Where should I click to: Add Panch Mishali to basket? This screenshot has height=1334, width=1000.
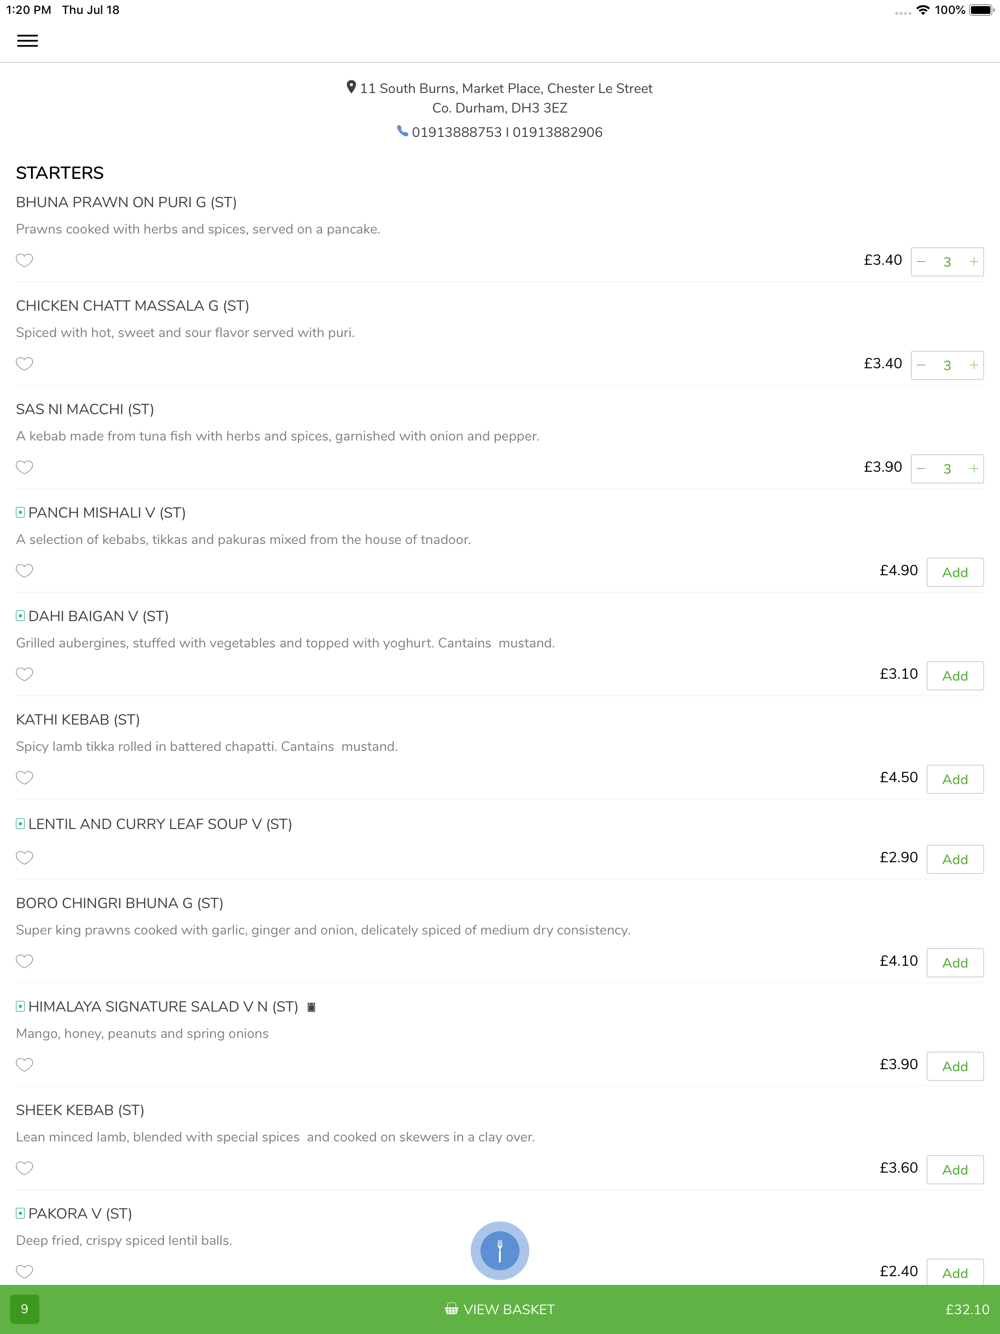point(955,572)
